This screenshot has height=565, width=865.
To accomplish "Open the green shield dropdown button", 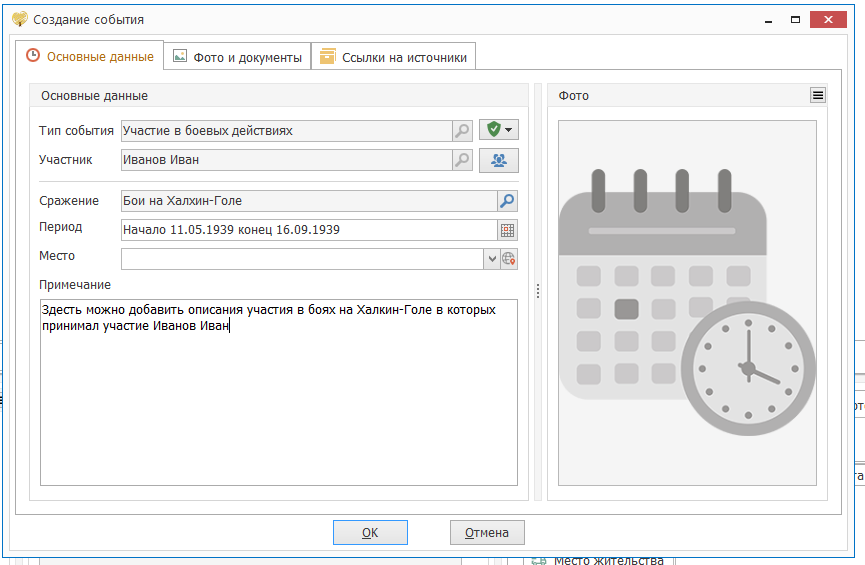I will (x=498, y=131).
